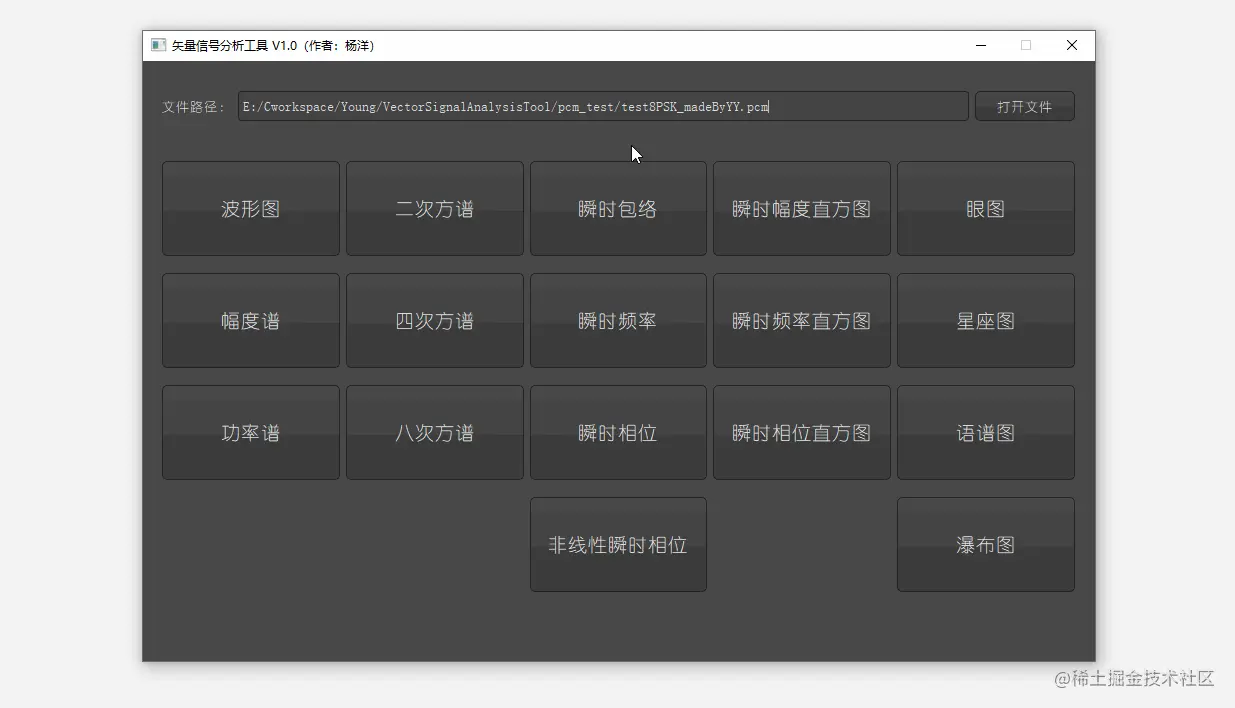Open the 瞬时频率直方图 histogram
The image size is (1235, 708).
[801, 320]
